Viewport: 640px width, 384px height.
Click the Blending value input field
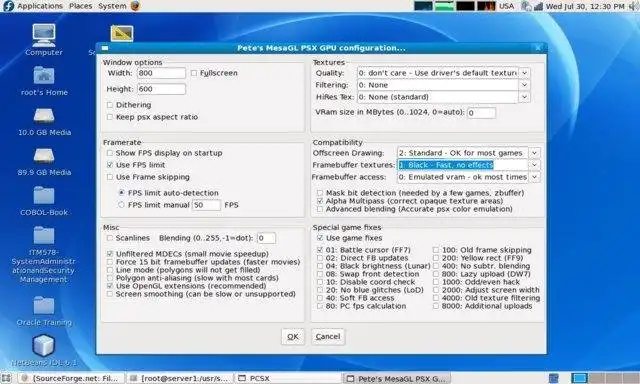tap(266, 238)
